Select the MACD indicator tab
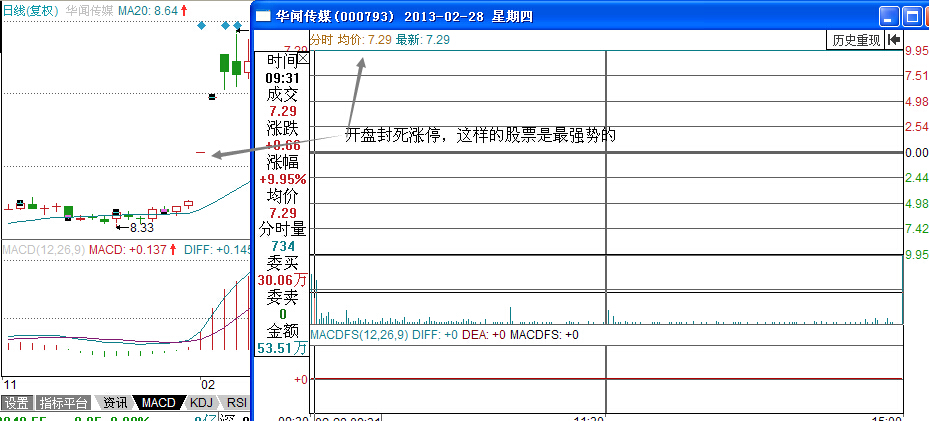Viewport: 929px width, 421px height. 157,403
